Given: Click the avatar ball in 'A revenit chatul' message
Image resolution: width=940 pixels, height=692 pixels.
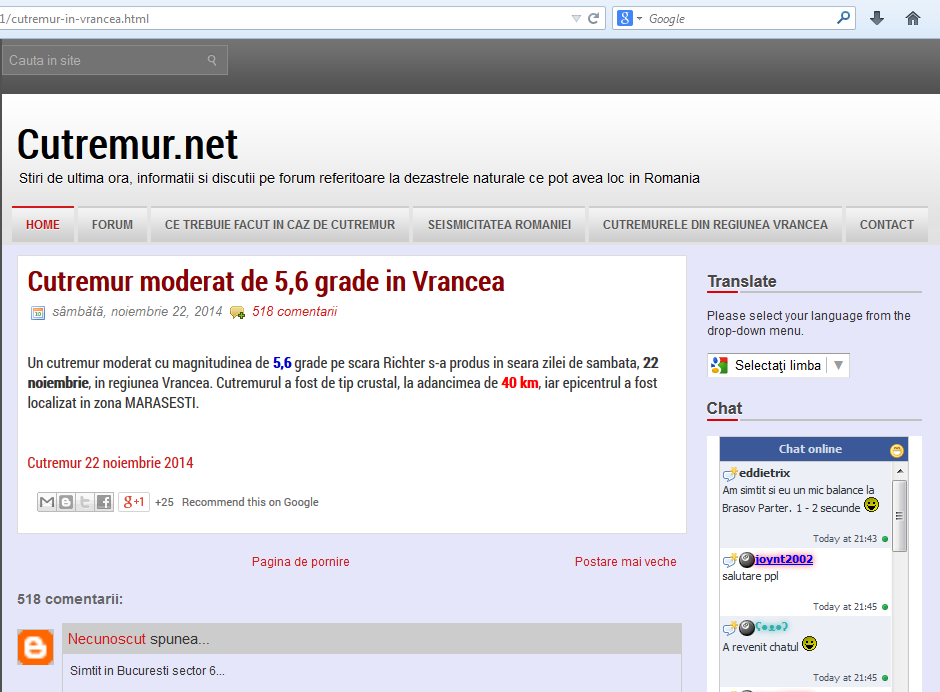Looking at the screenshot, I should click(746, 628).
